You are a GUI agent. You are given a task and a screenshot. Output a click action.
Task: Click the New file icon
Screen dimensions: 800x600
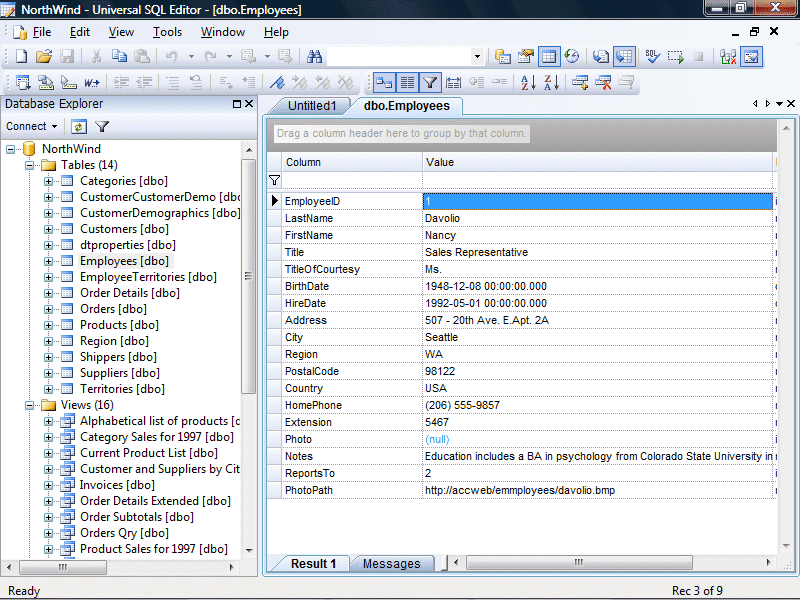coord(21,57)
